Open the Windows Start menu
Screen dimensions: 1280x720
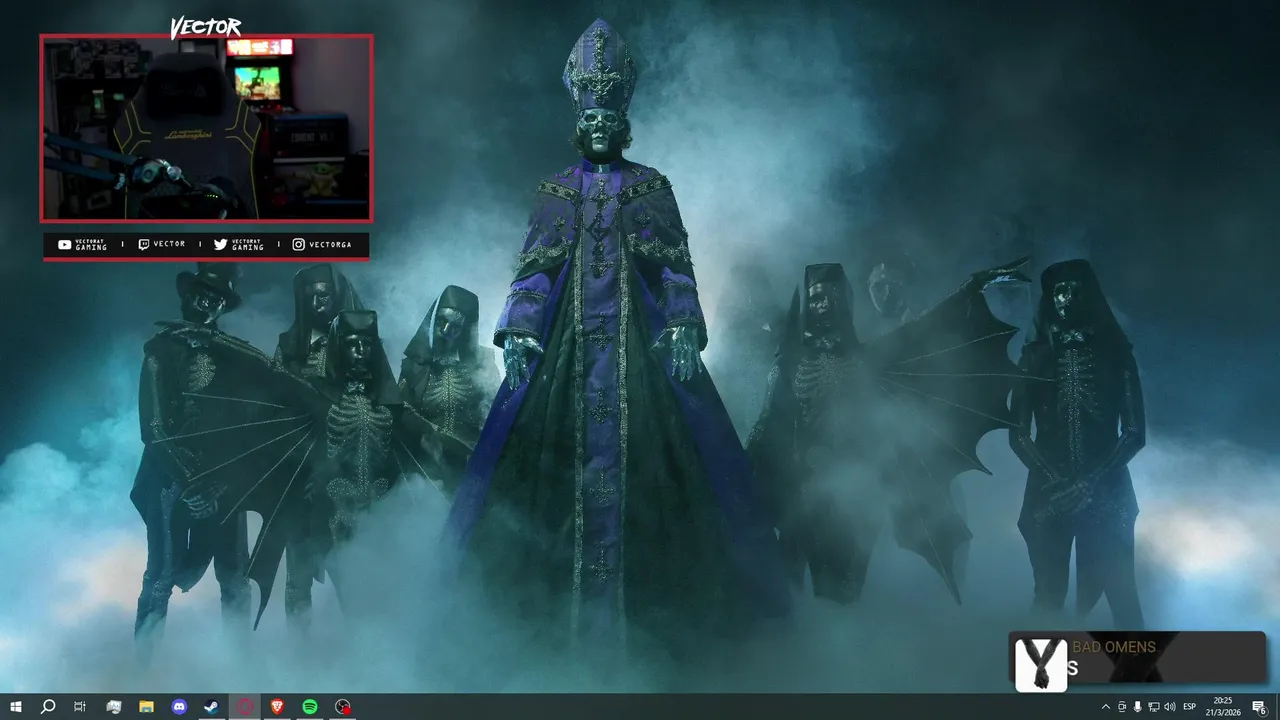point(15,707)
